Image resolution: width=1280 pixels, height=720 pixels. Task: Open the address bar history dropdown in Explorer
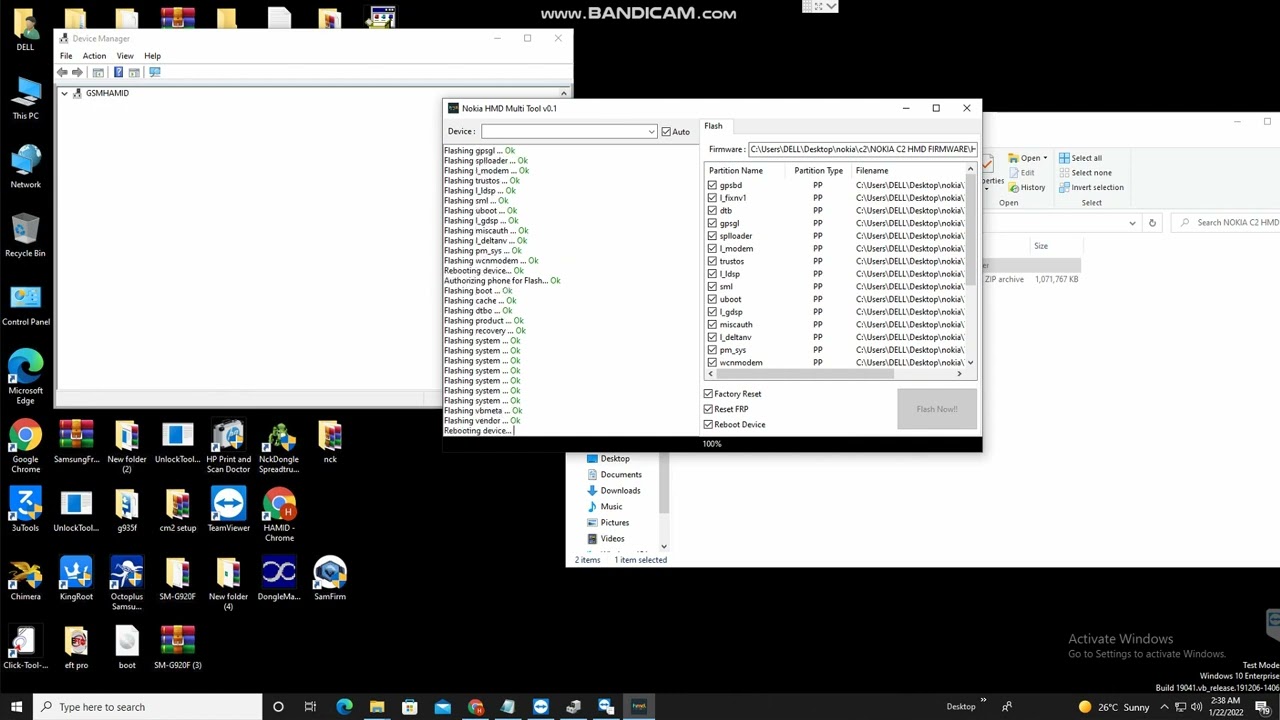tap(1132, 223)
